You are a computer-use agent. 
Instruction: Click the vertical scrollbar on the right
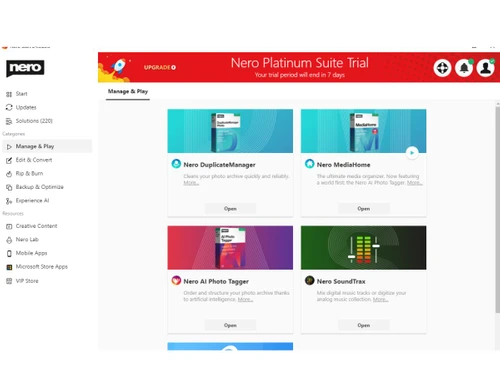tap(497, 209)
